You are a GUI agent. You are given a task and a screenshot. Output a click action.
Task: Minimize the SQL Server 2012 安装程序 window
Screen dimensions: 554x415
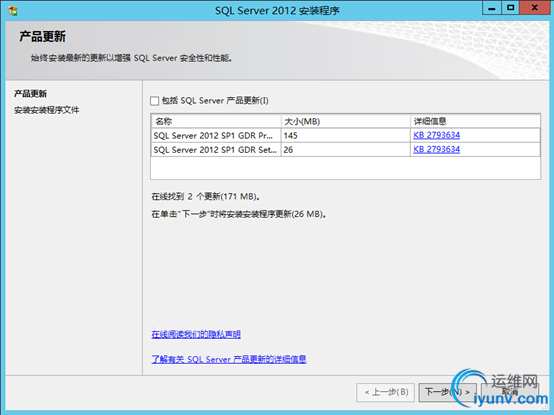(x=491, y=8)
